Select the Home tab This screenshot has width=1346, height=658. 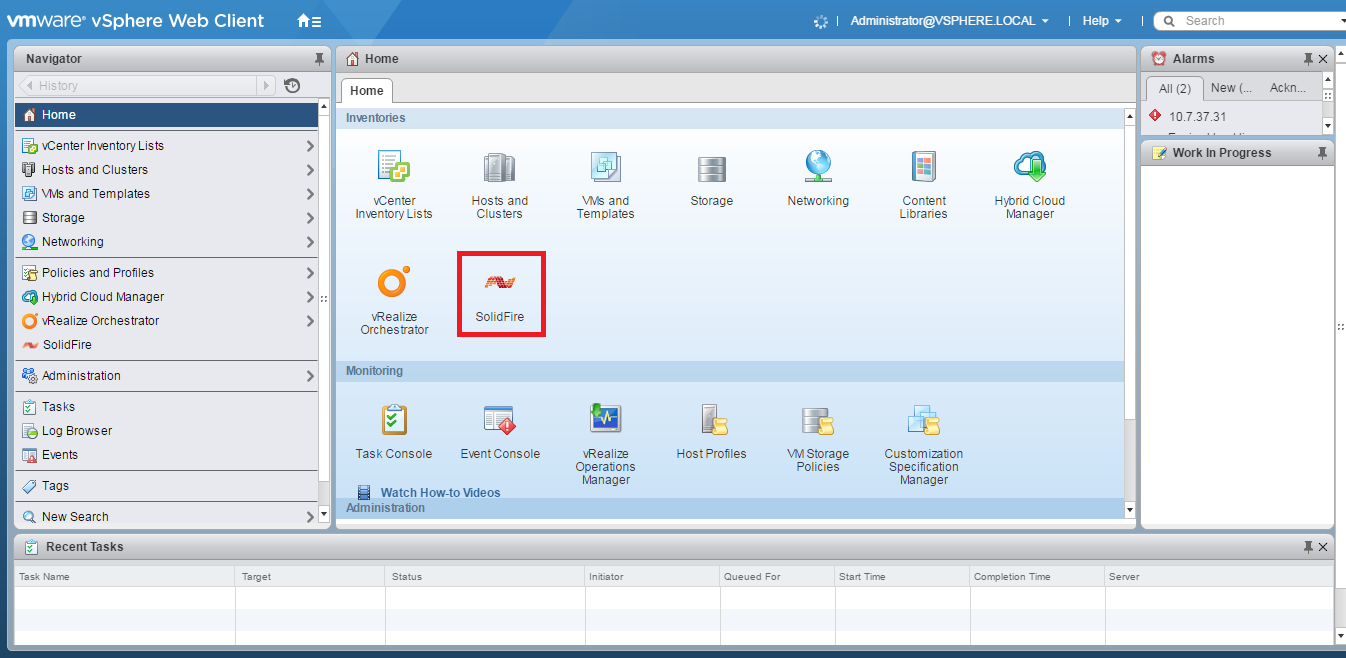[367, 91]
